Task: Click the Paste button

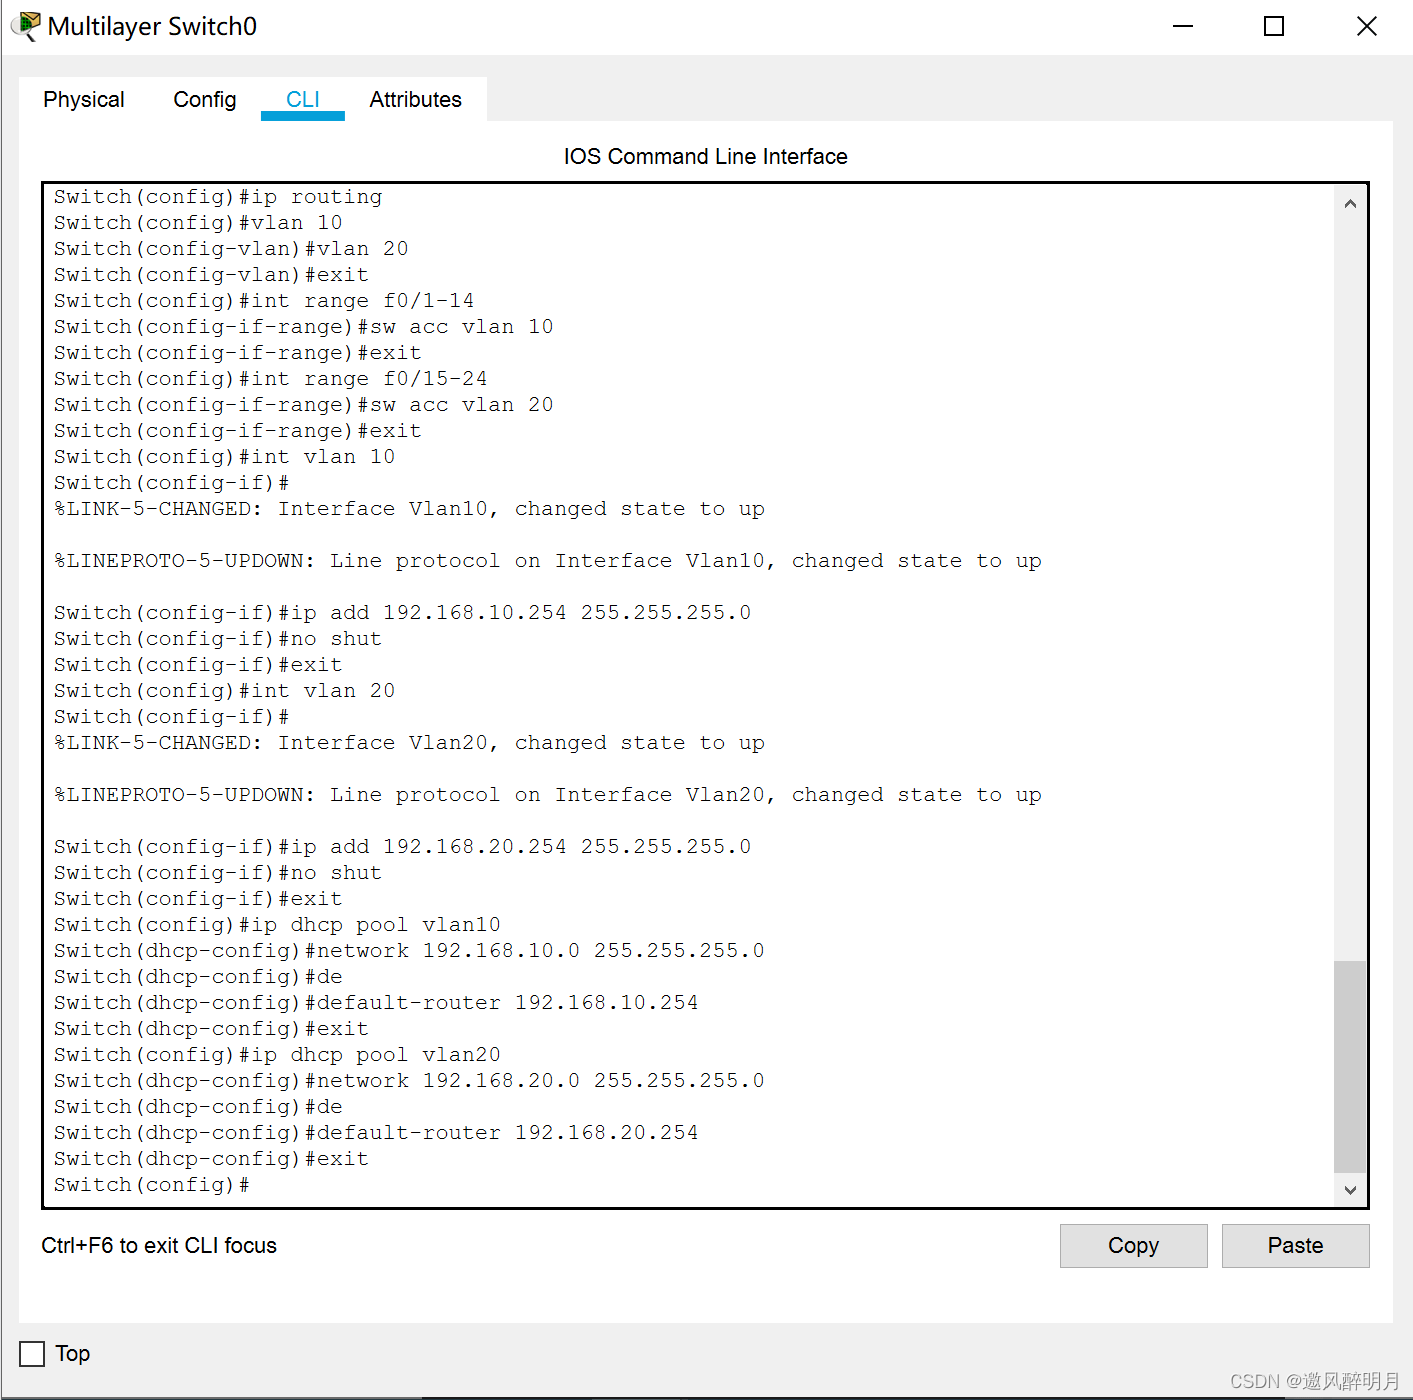Action: 1296,1246
